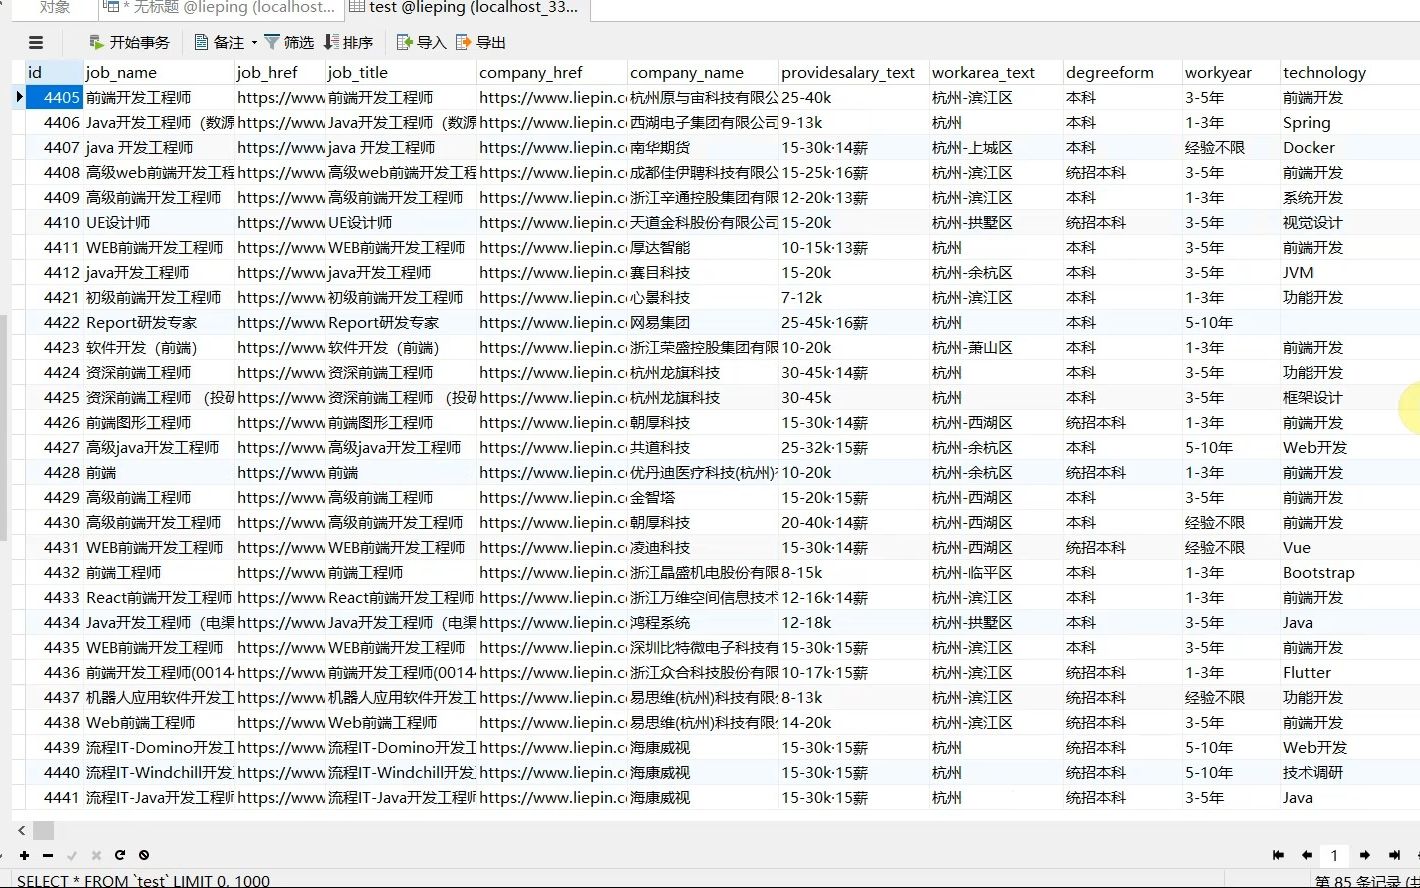The width and height of the screenshot is (1420, 888).
Task: Click the stop icon in bottom bar
Action: tap(144, 855)
